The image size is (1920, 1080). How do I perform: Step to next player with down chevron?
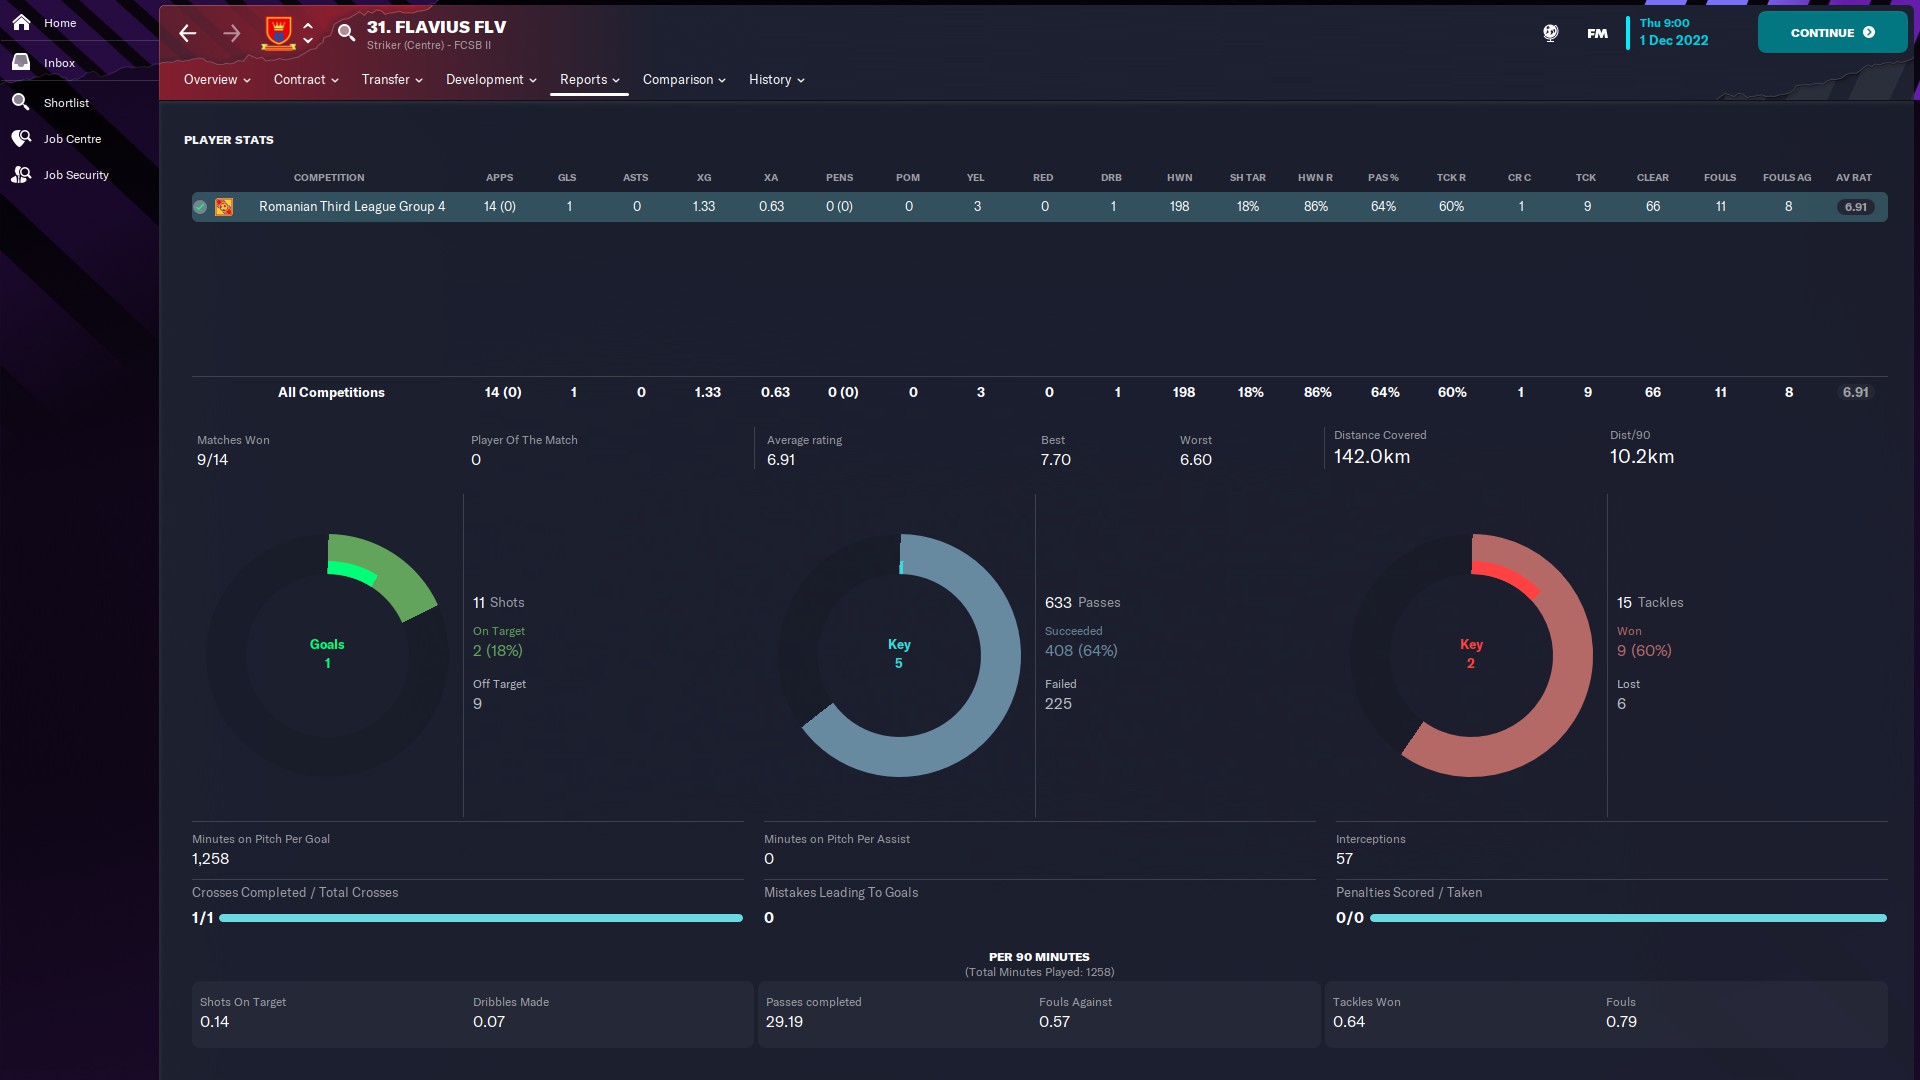[x=308, y=41]
